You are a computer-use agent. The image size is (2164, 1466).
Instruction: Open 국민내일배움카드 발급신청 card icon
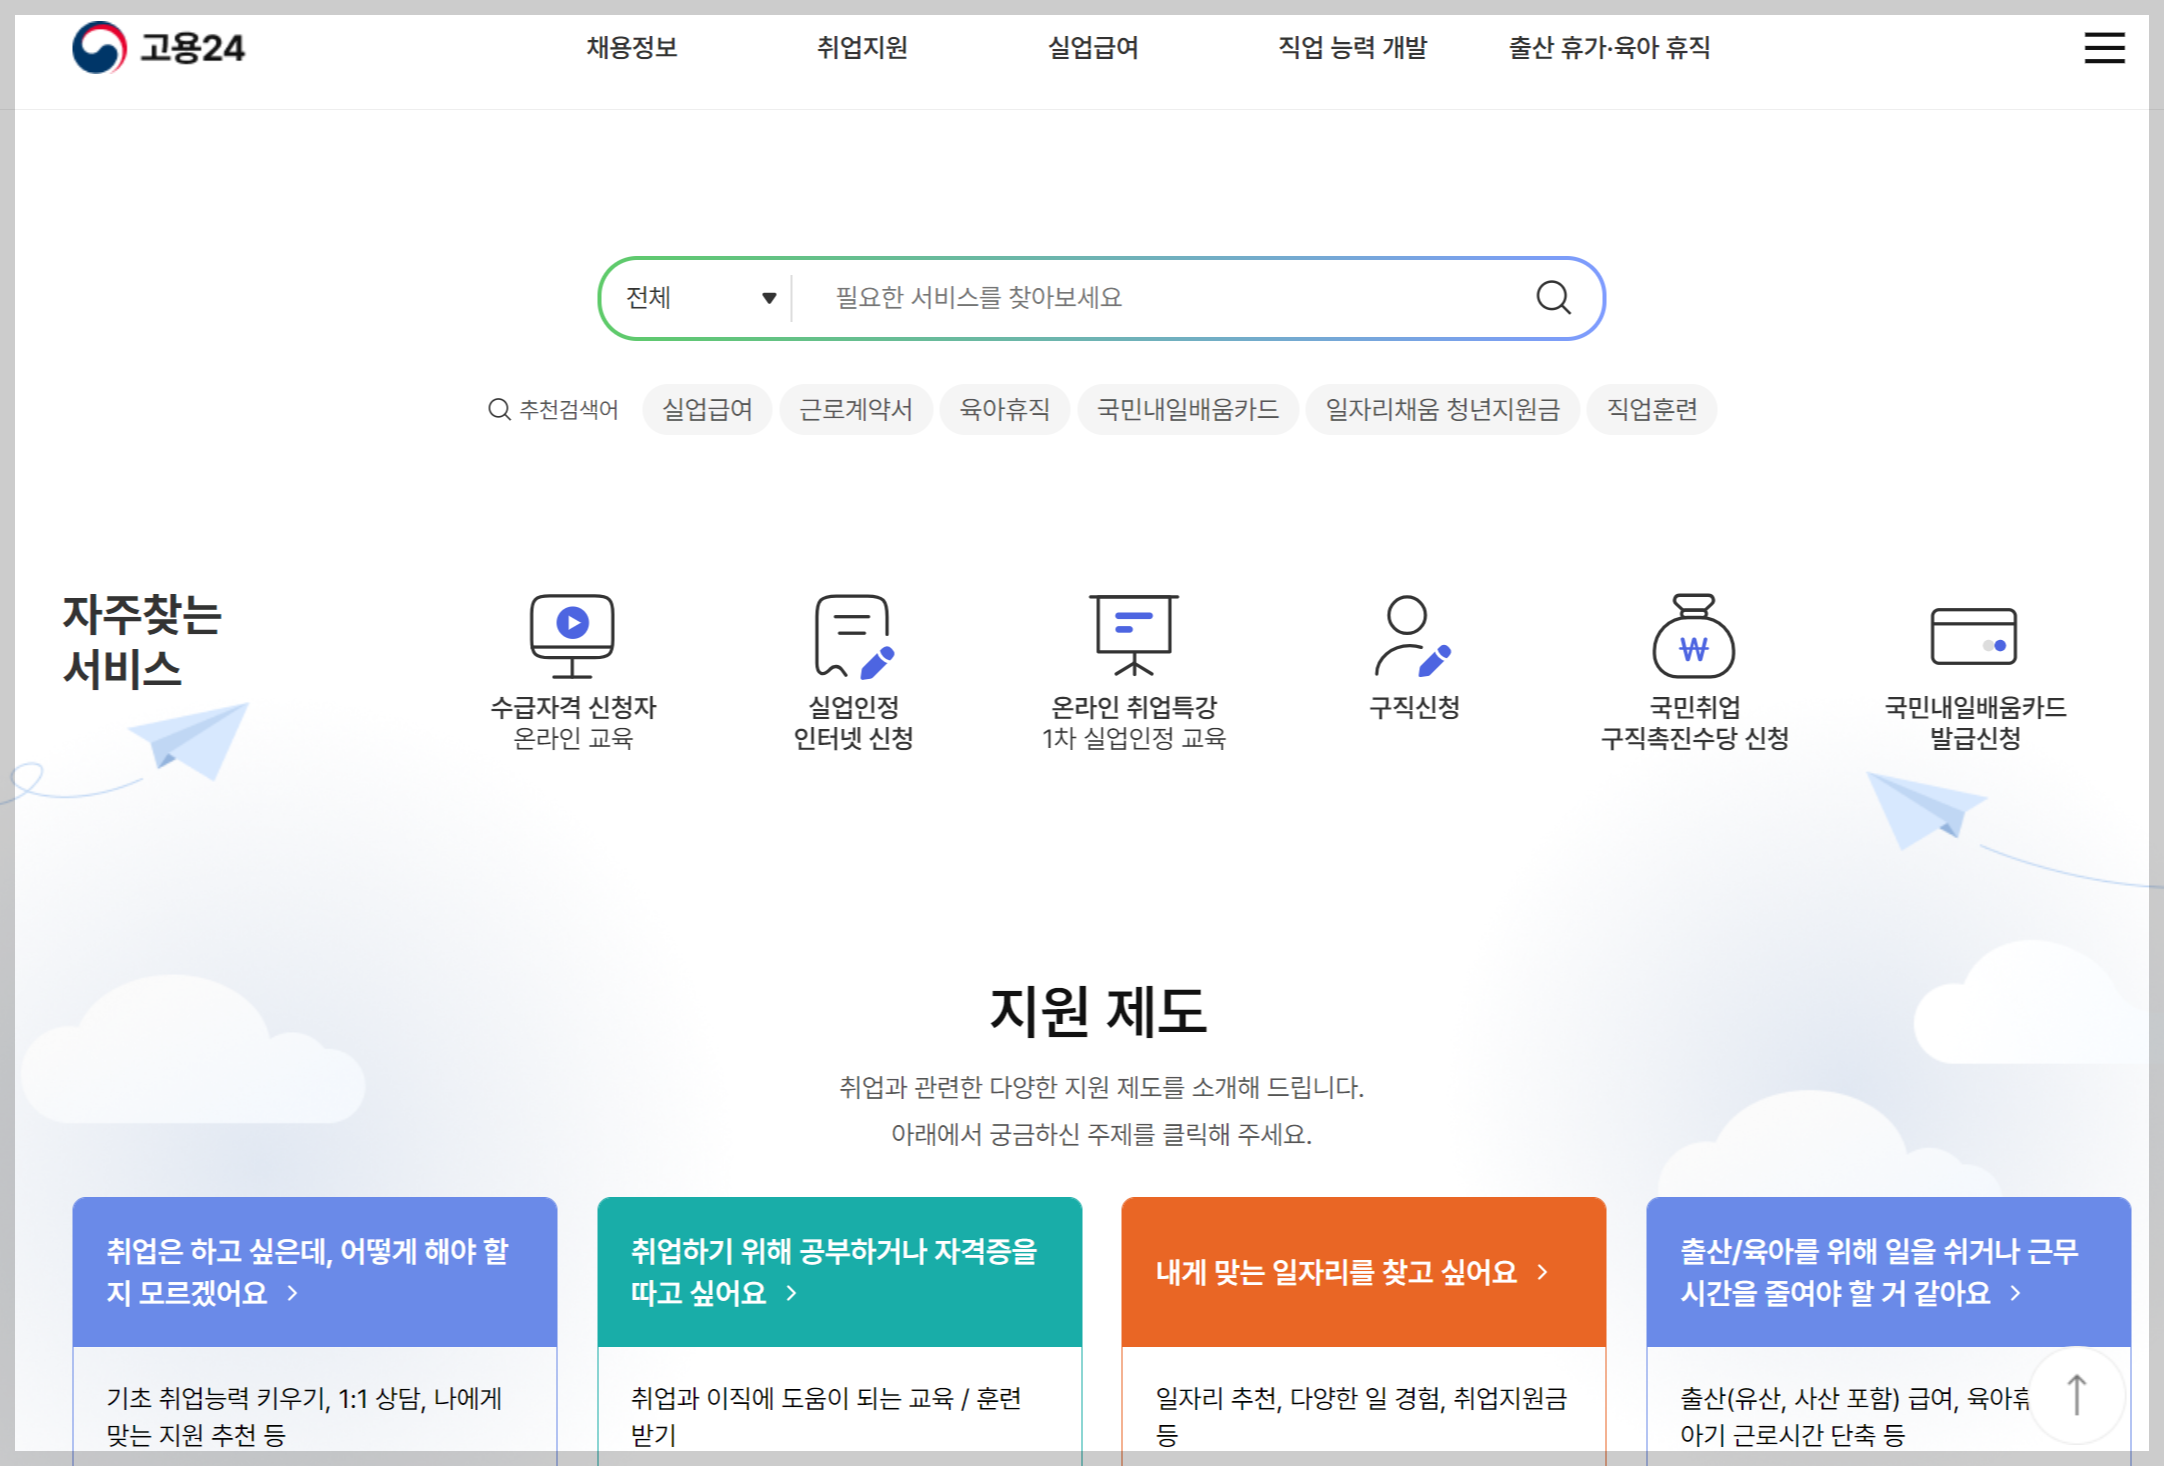coord(1973,636)
